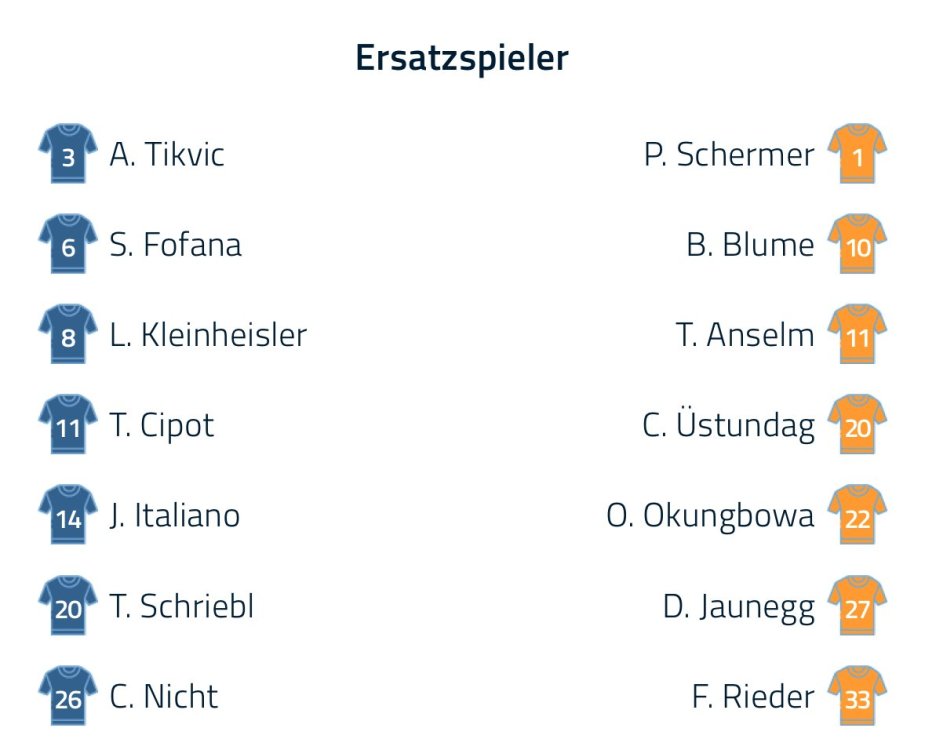
Task: Click the orange number 33 jersey icon
Action: pyautogui.click(x=857, y=696)
